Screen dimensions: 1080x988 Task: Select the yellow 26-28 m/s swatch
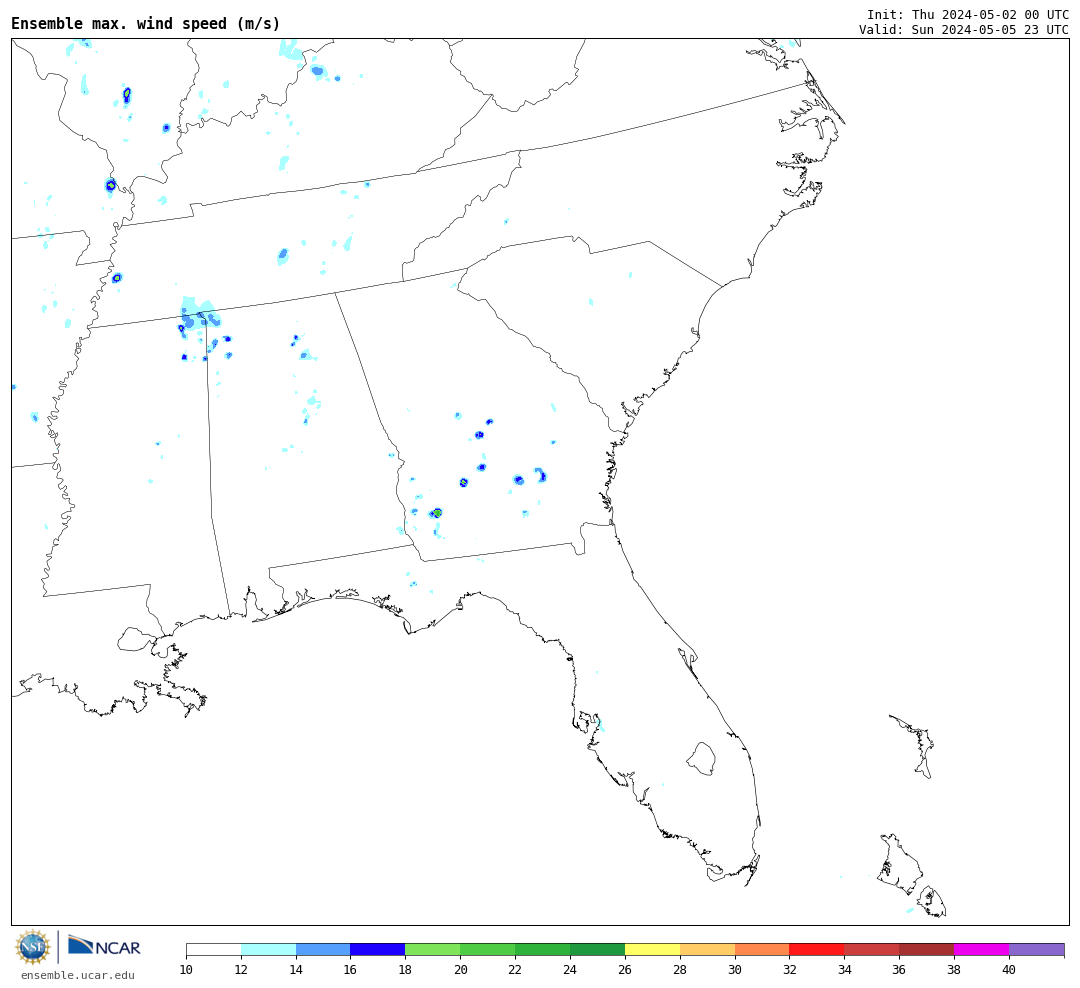coord(652,949)
